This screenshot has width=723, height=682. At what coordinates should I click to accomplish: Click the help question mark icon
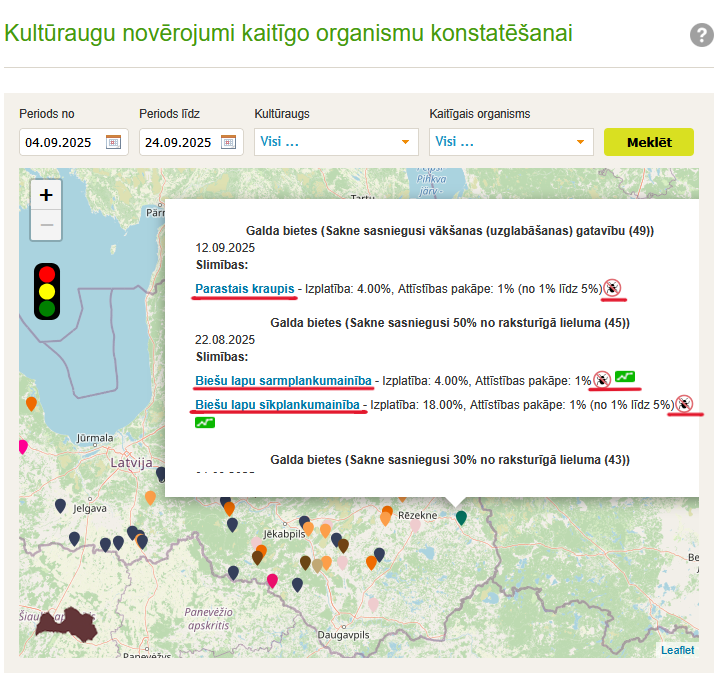(702, 35)
